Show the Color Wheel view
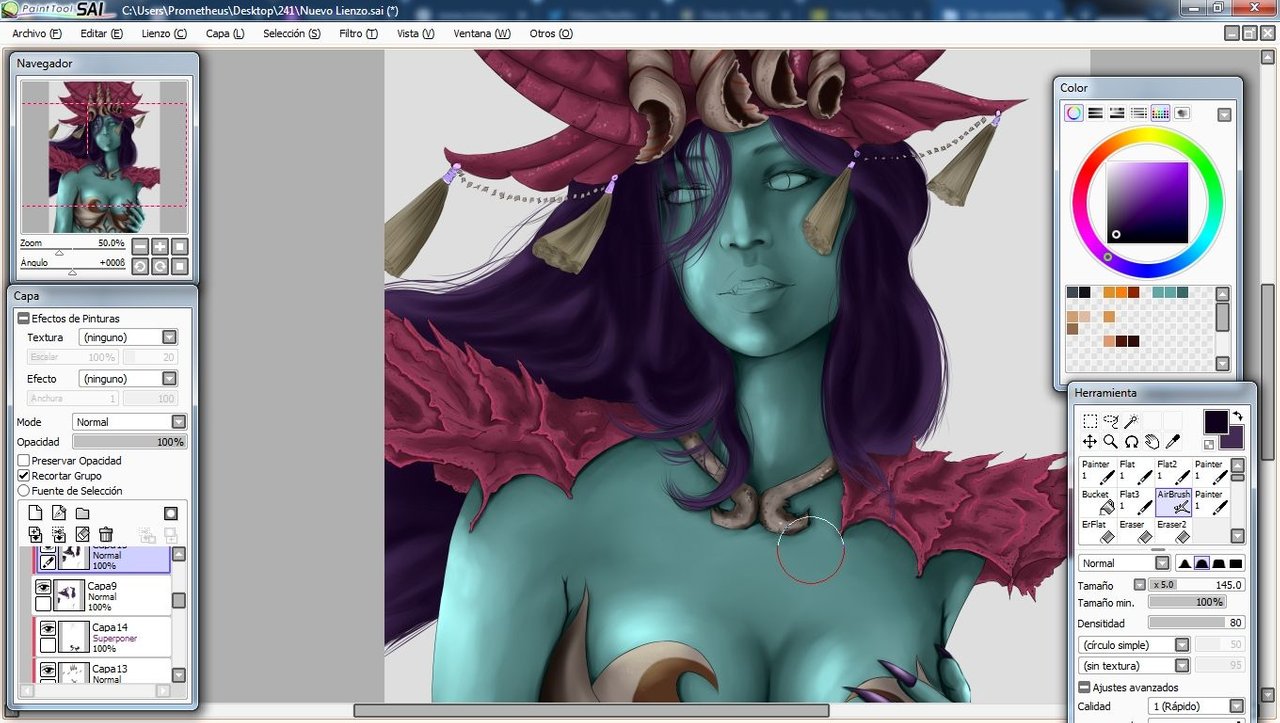The height and width of the screenshot is (723, 1280). tap(1073, 113)
